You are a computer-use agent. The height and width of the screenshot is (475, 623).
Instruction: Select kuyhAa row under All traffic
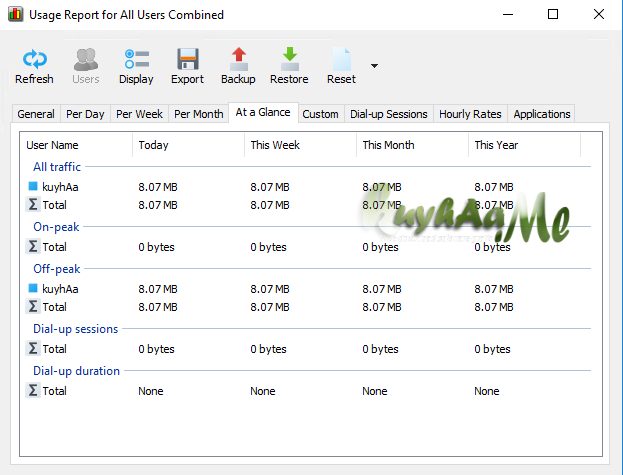[x=60, y=187]
